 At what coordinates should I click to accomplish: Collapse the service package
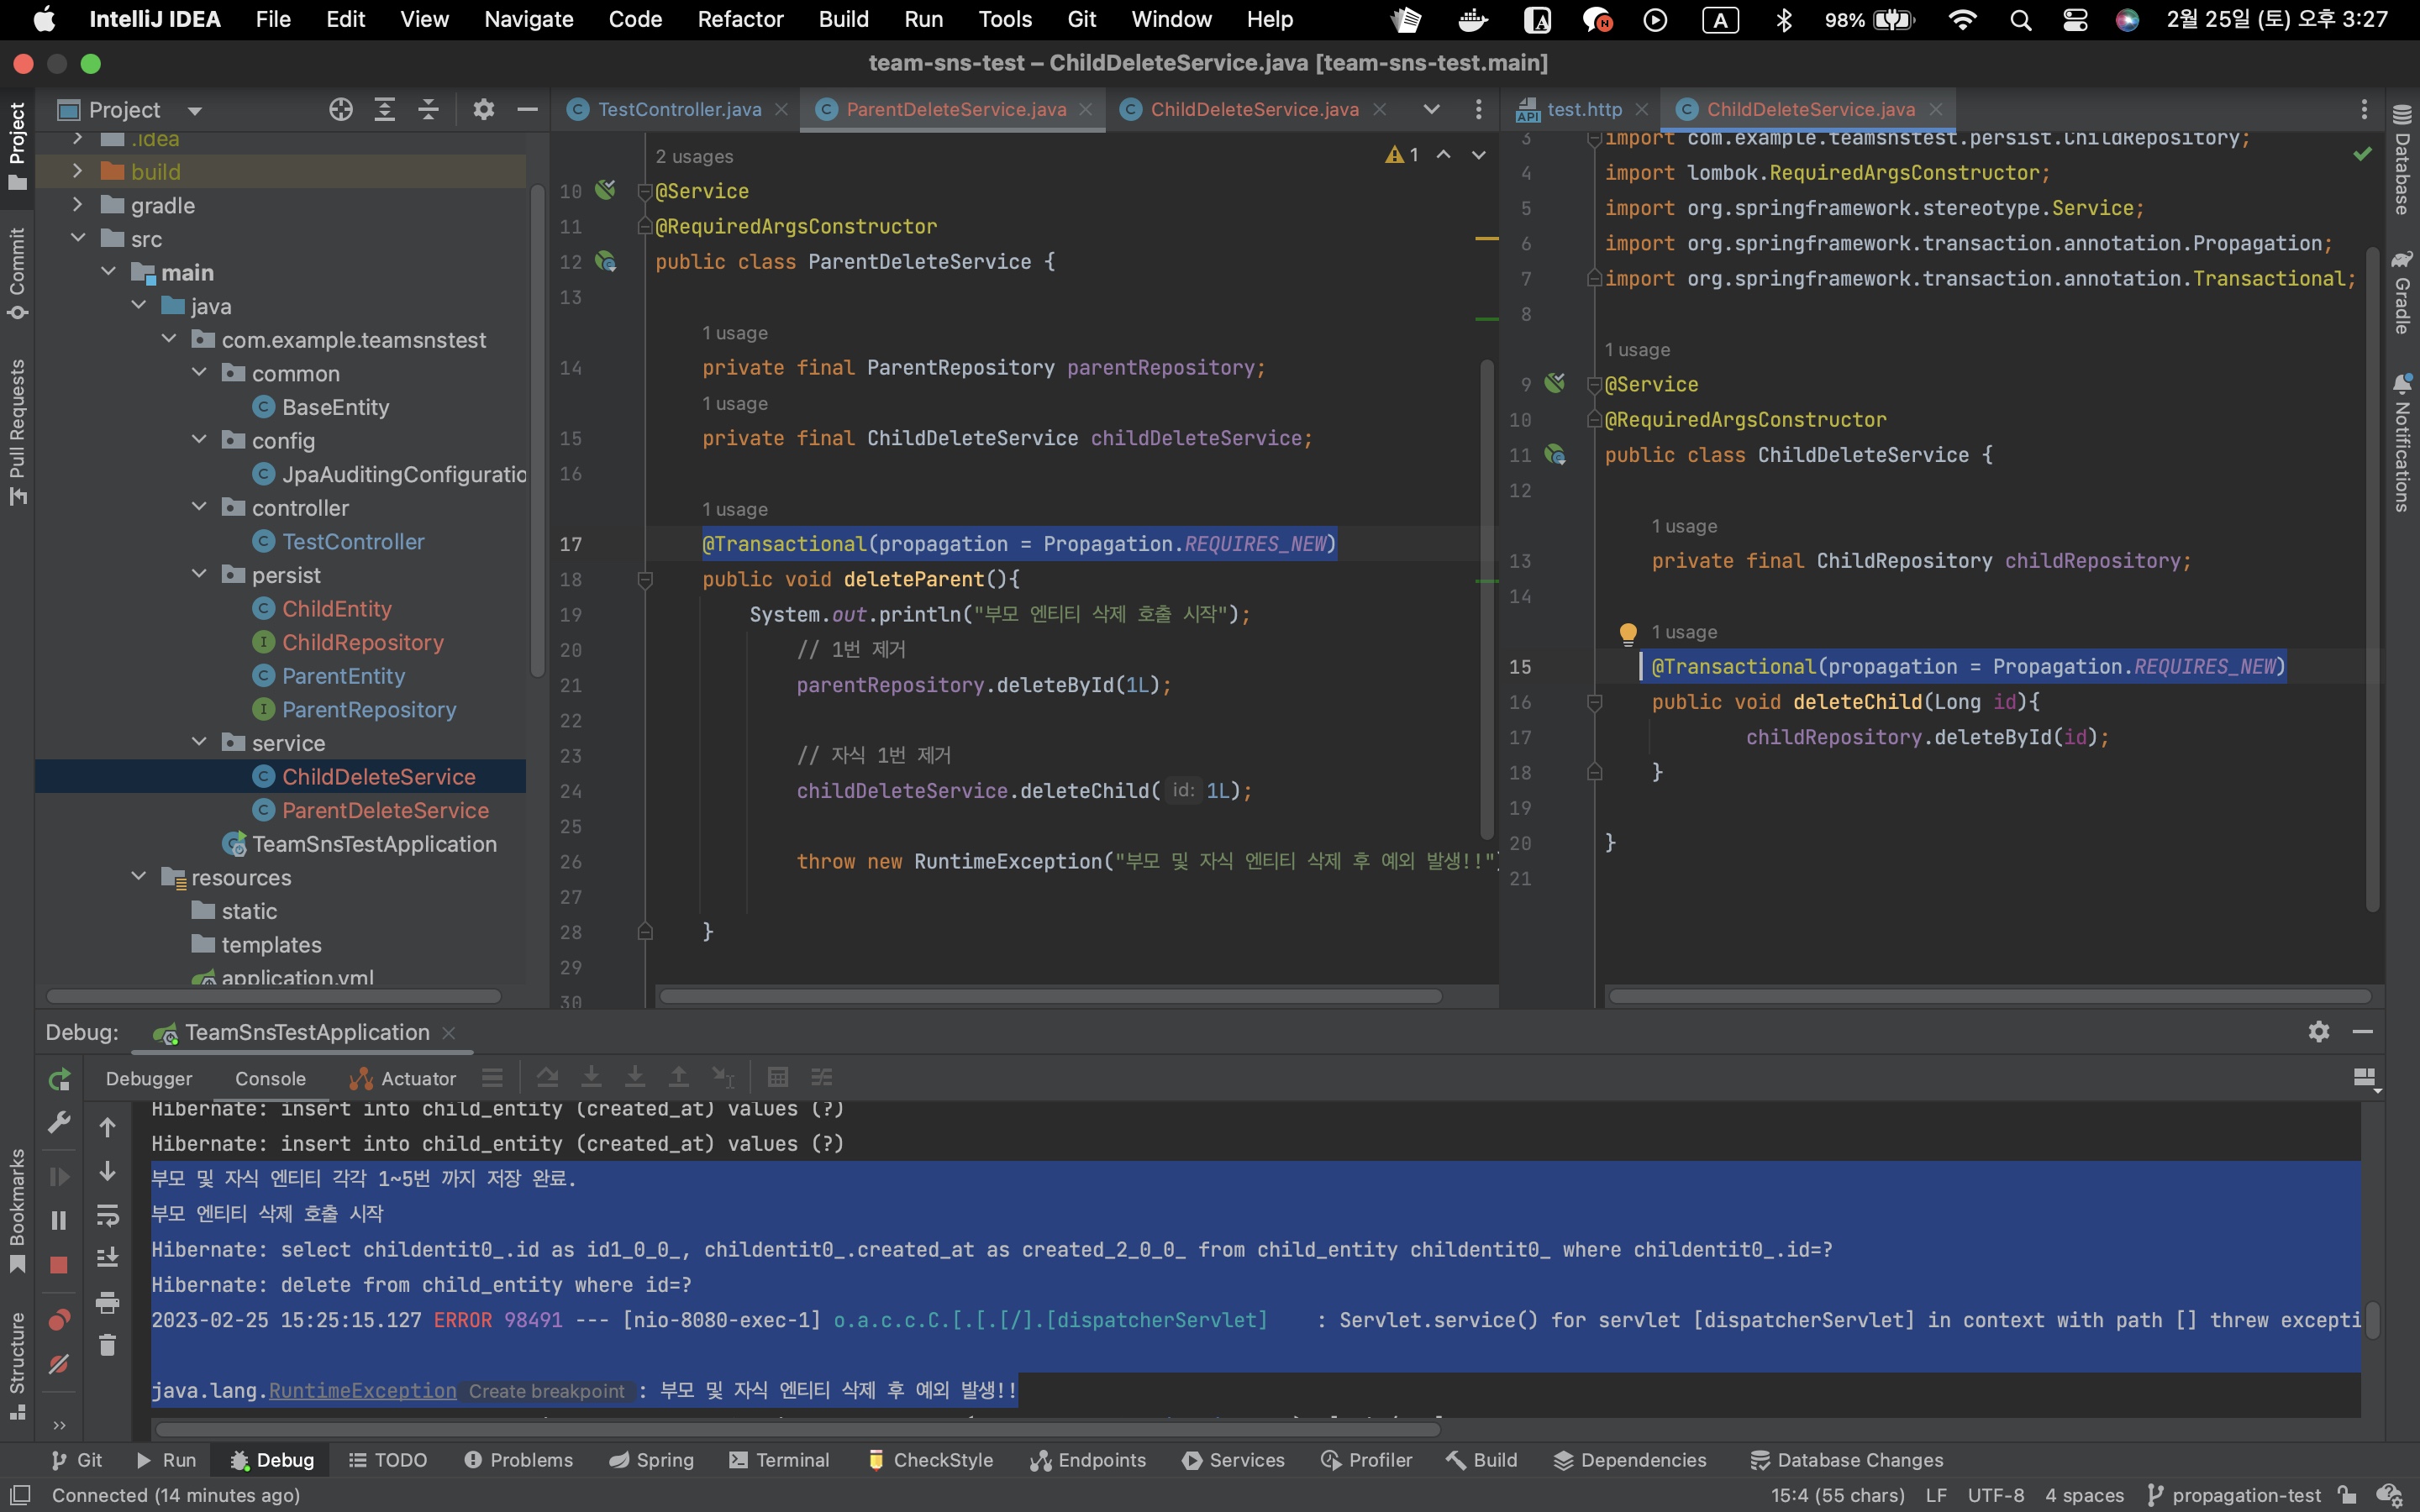coord(199,742)
